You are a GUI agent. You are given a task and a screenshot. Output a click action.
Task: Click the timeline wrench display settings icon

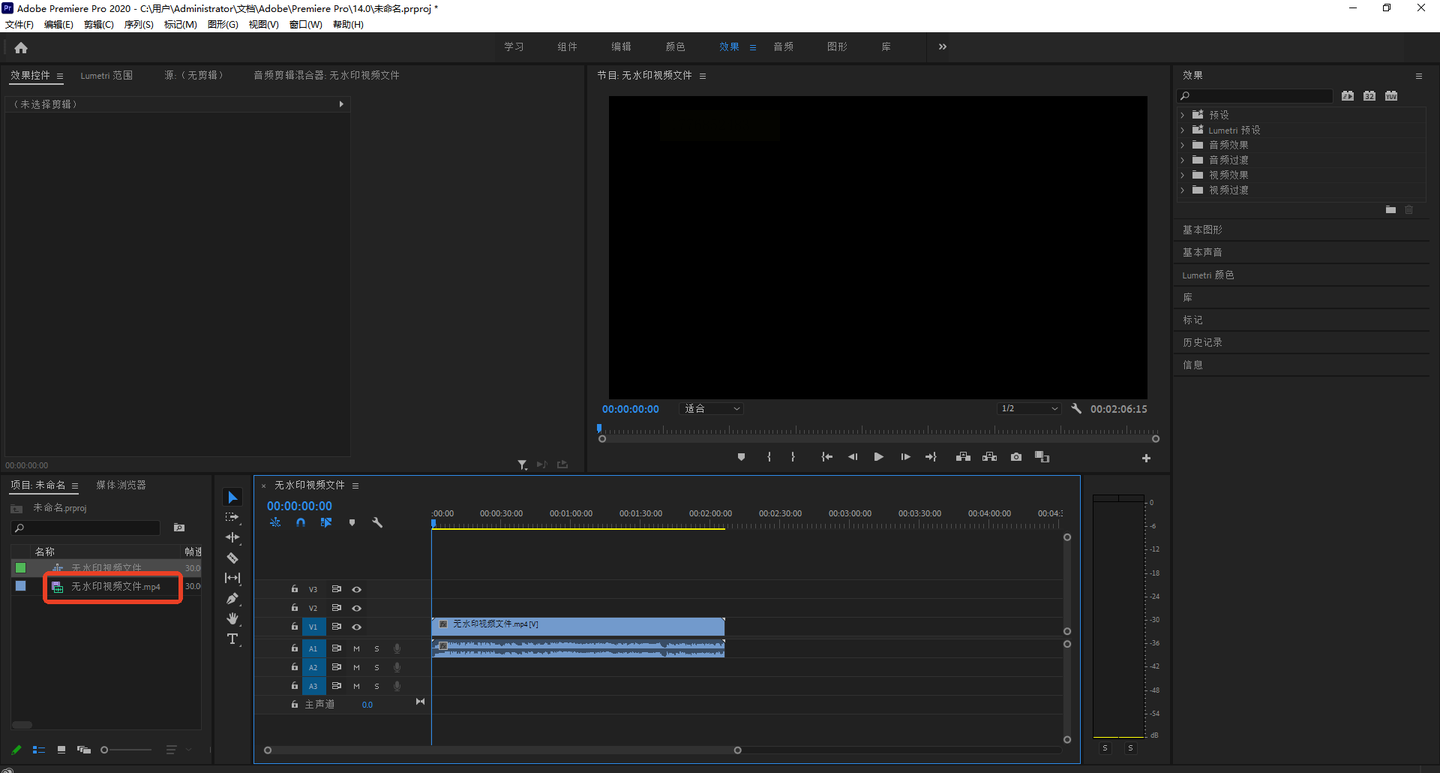click(x=377, y=522)
